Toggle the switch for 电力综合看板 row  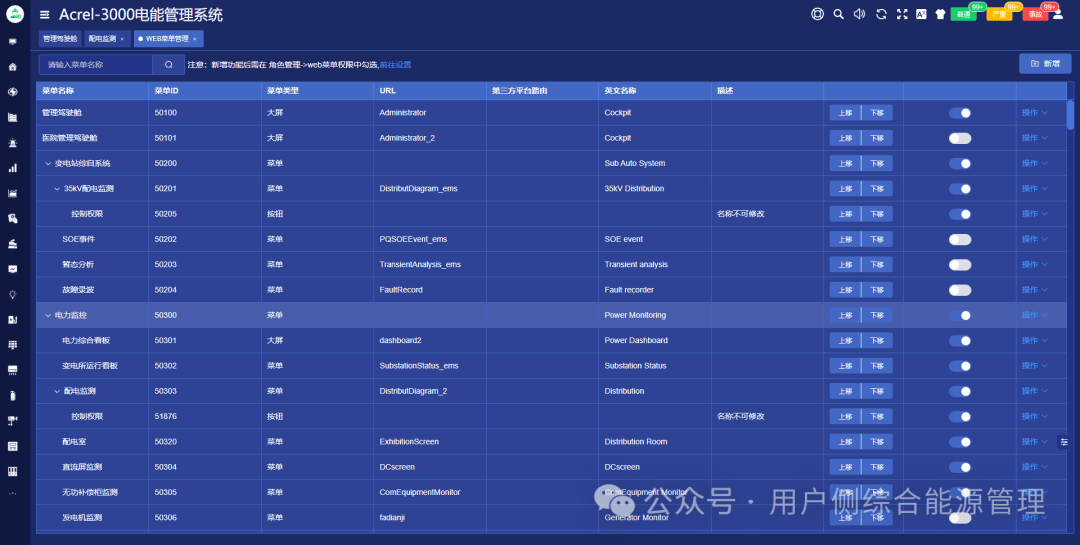tap(959, 340)
